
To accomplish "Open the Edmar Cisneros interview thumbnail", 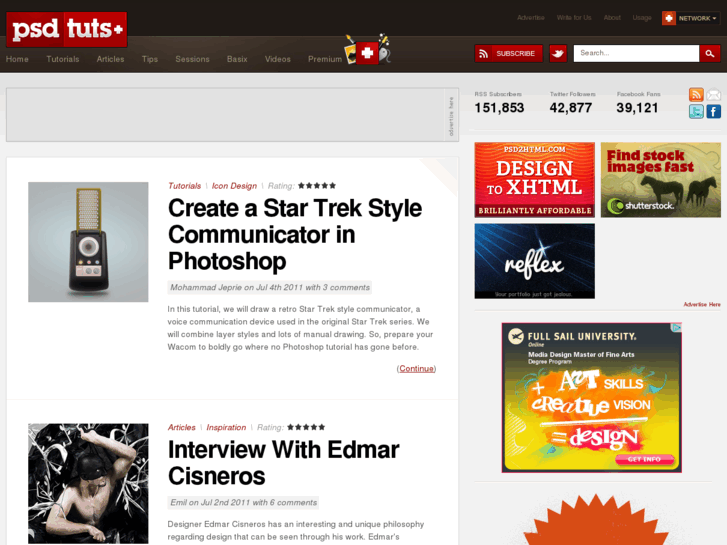I will [88, 483].
